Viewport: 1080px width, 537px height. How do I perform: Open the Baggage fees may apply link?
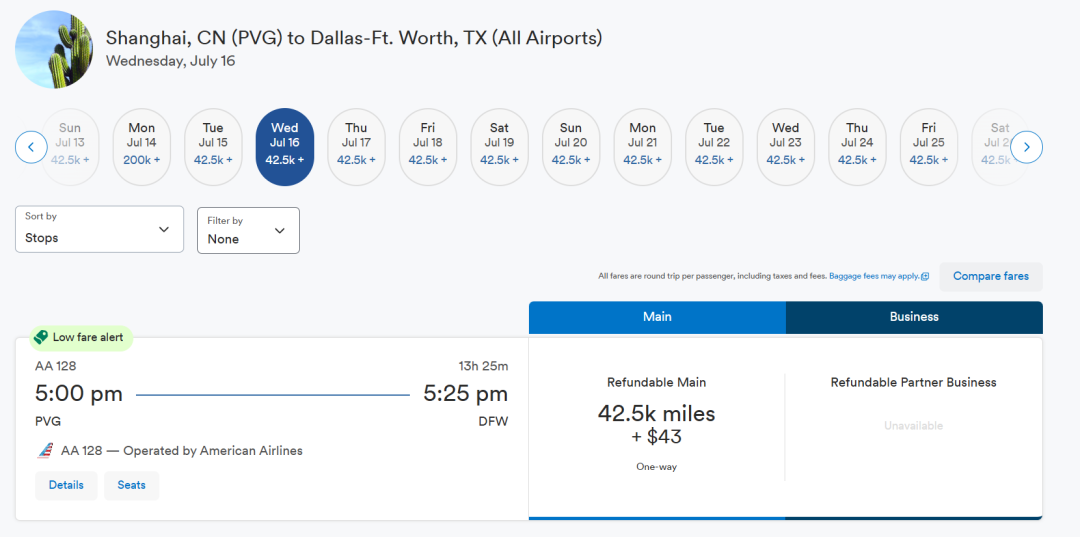click(x=874, y=277)
